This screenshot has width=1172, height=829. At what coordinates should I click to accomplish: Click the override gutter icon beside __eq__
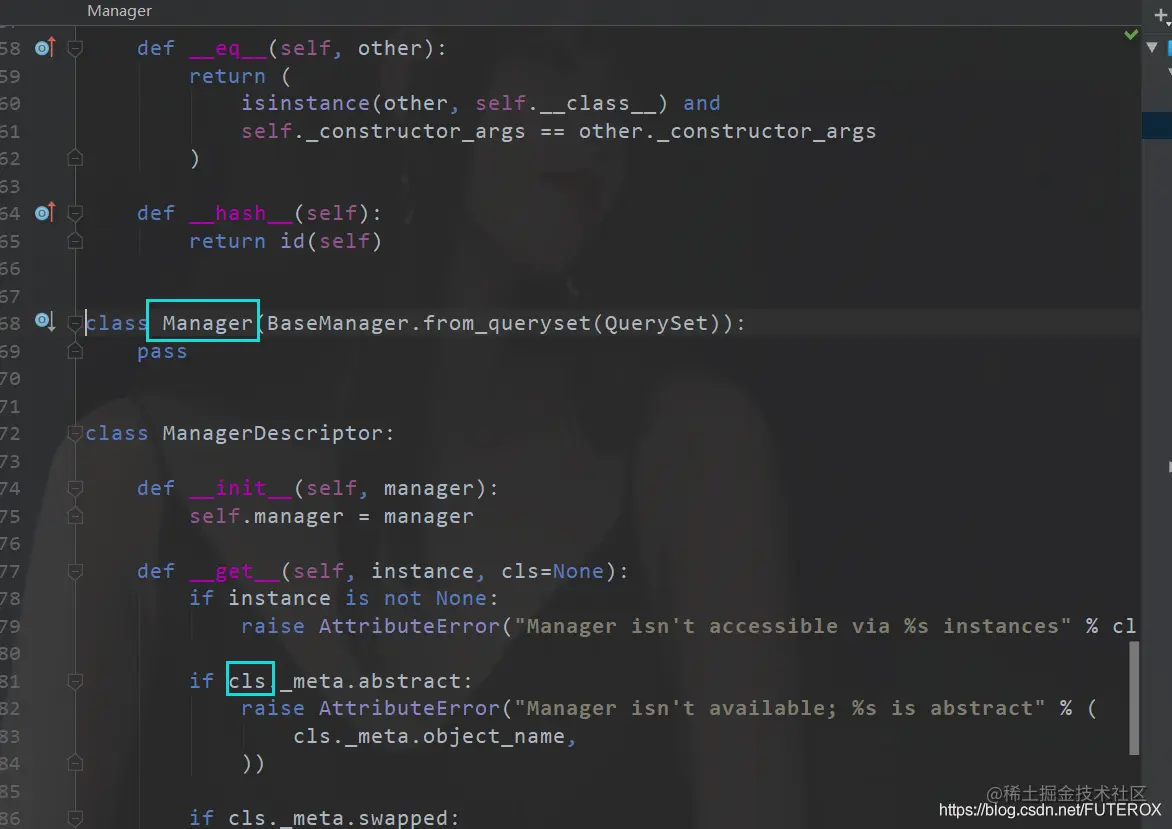coord(45,48)
